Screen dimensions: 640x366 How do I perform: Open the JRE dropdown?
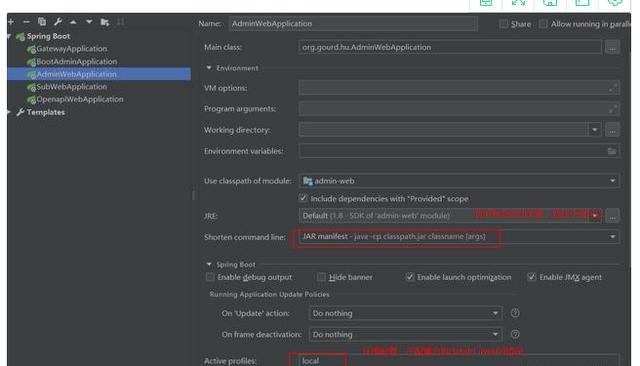click(x=595, y=216)
